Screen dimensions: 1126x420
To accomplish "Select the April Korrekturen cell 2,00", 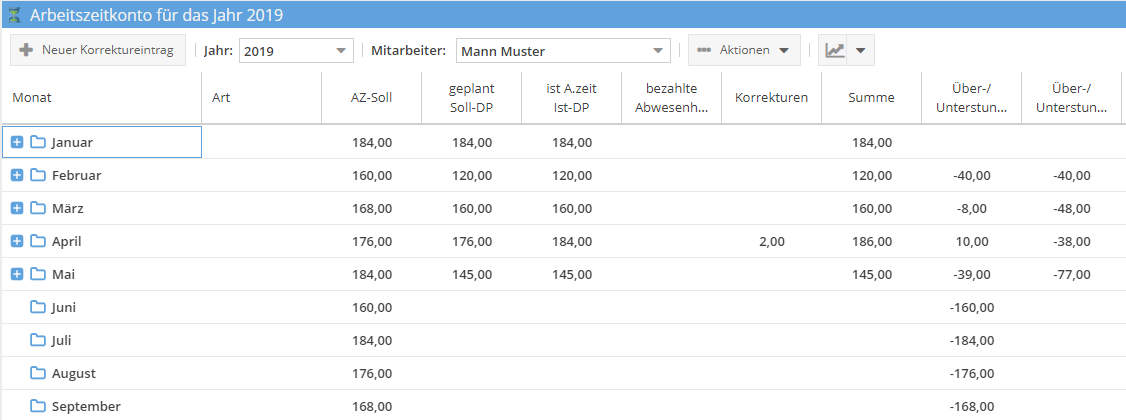I will point(771,241).
